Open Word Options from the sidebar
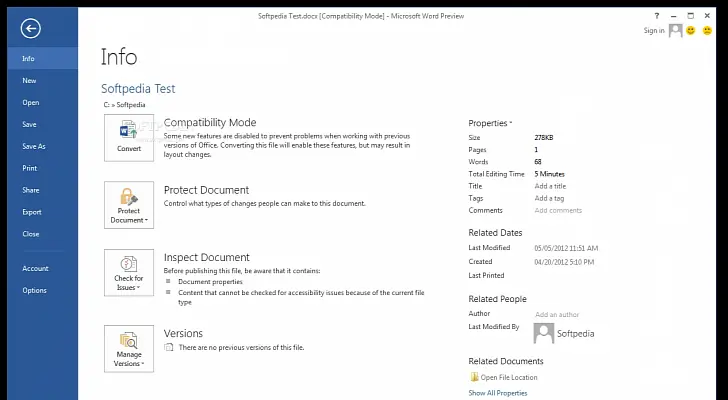This screenshot has width=728, height=400. (x=43, y=290)
